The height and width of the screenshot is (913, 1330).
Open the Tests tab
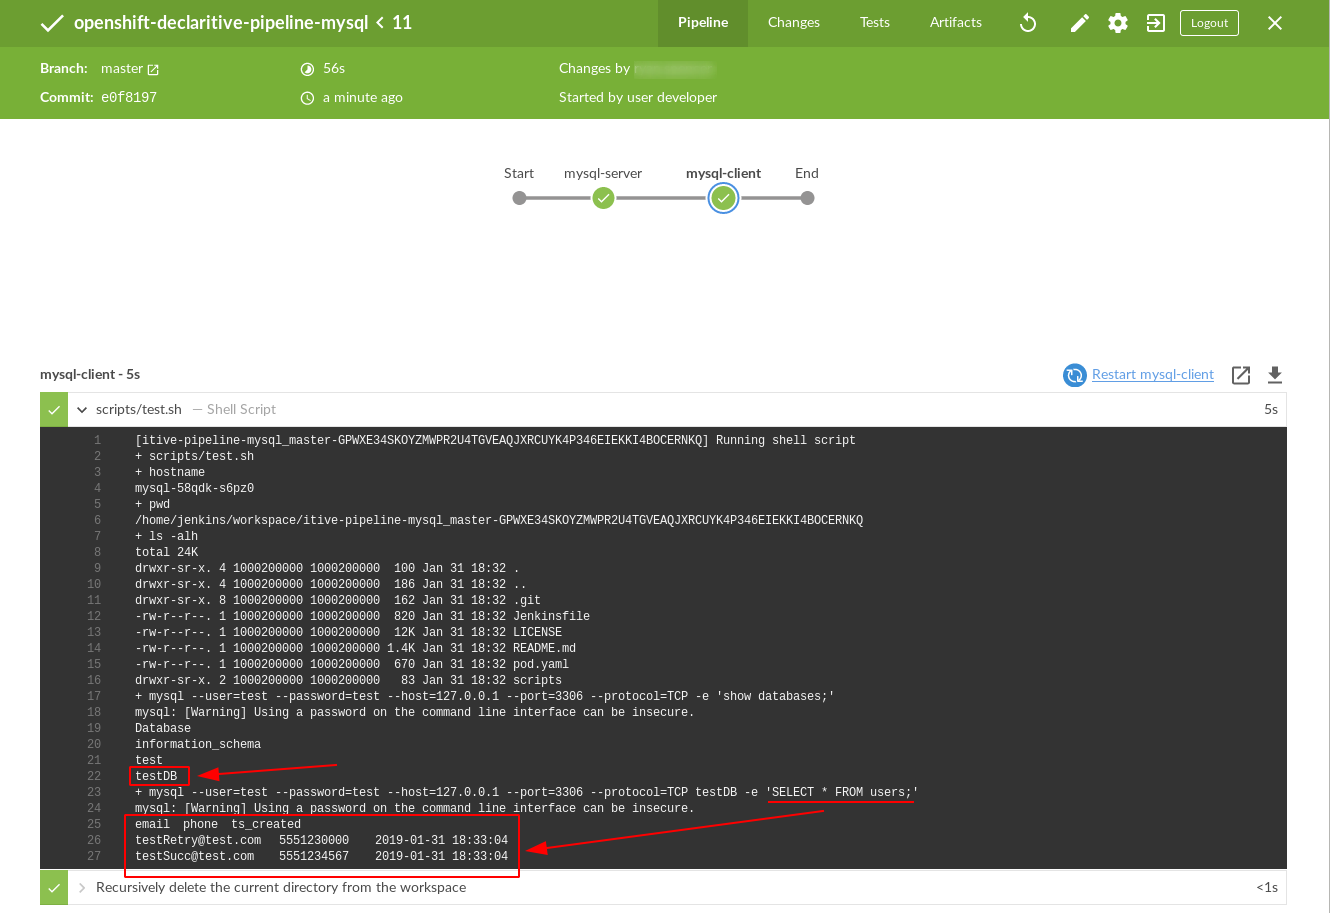coord(875,23)
